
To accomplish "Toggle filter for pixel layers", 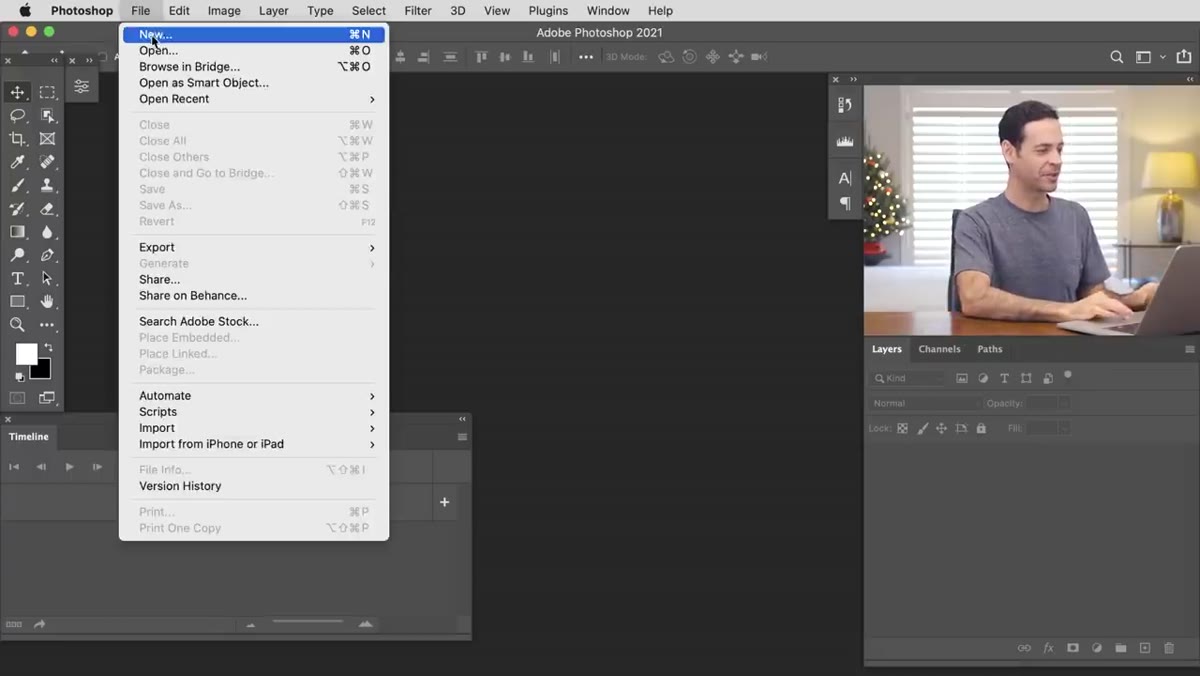I will [x=962, y=379].
